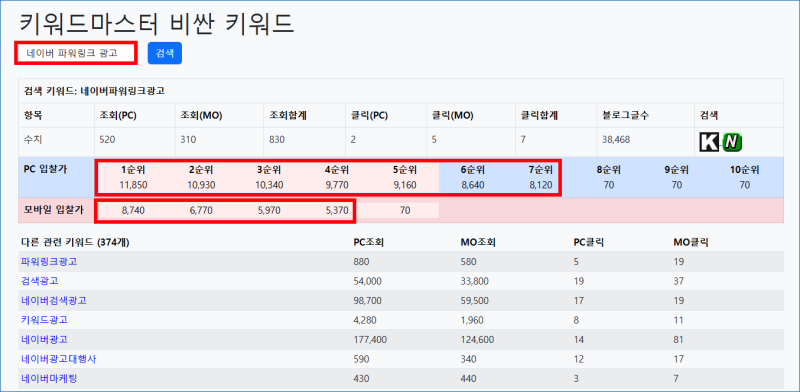This screenshot has height=392, width=800.
Task: Click the 2순위 PC bid 10,930
Action: (201, 185)
